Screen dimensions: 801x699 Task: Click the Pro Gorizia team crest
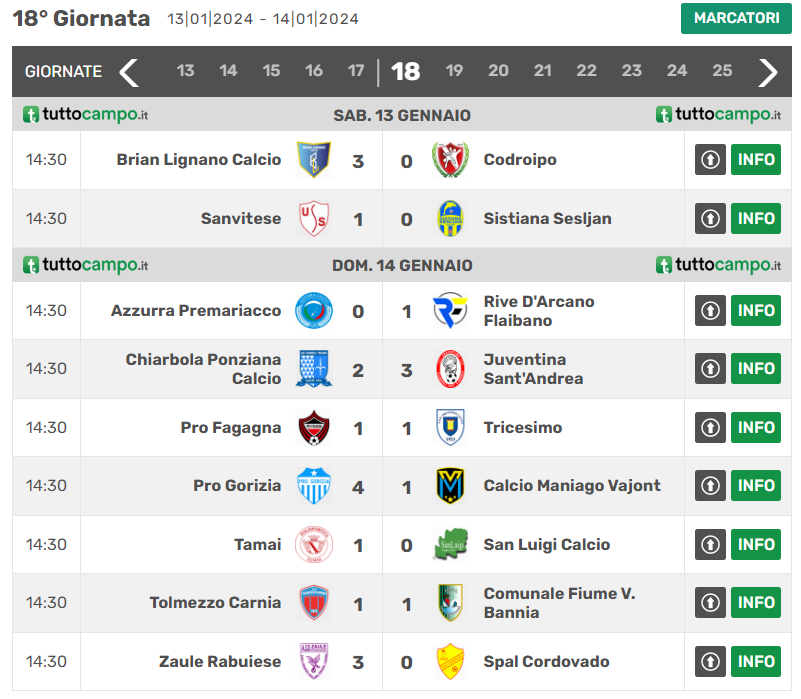pyautogui.click(x=314, y=486)
